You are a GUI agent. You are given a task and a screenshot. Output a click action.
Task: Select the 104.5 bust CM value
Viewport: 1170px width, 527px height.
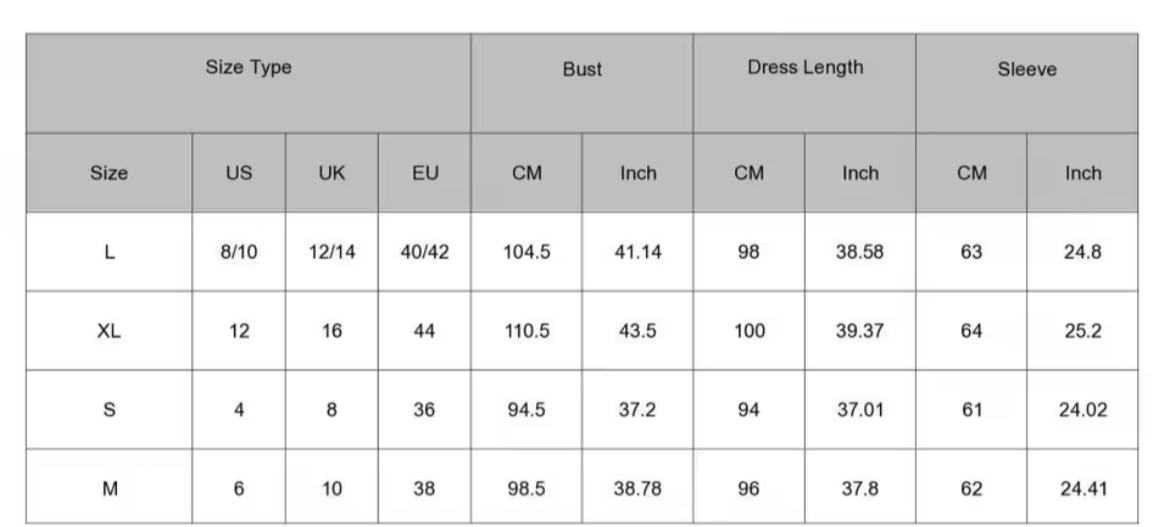pyautogui.click(x=527, y=252)
